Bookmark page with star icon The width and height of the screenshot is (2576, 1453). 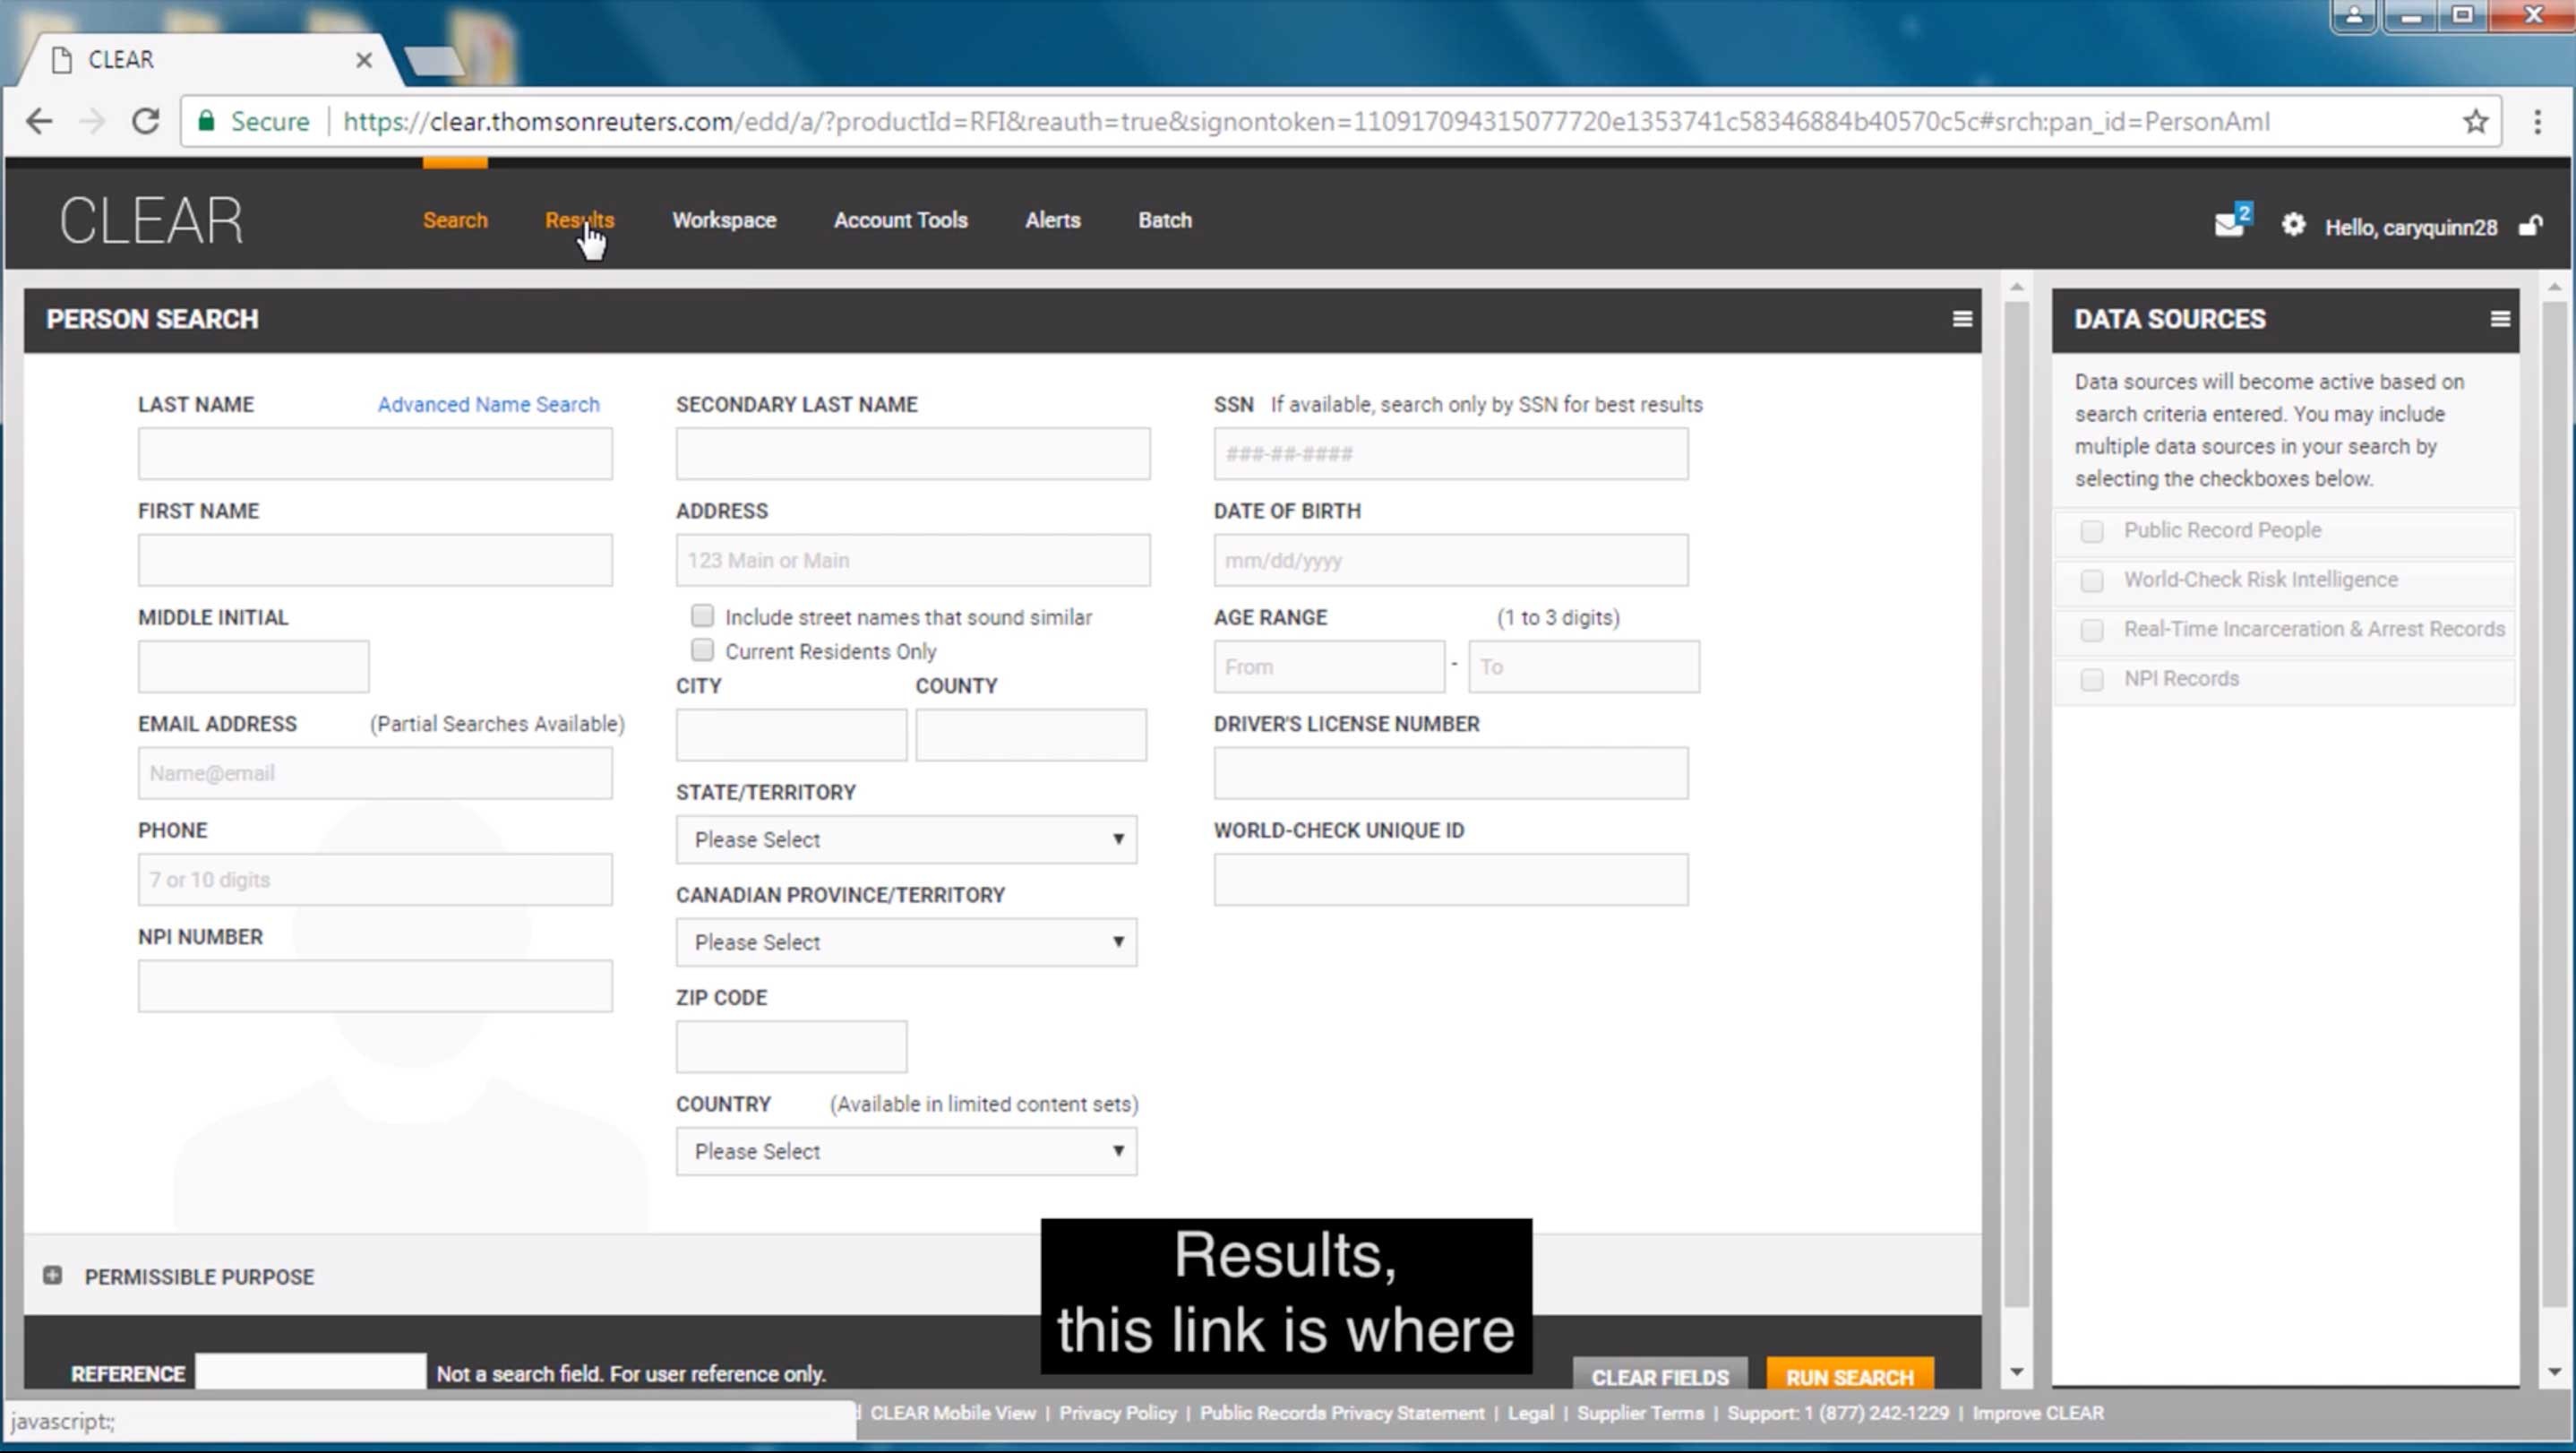tap(2475, 122)
